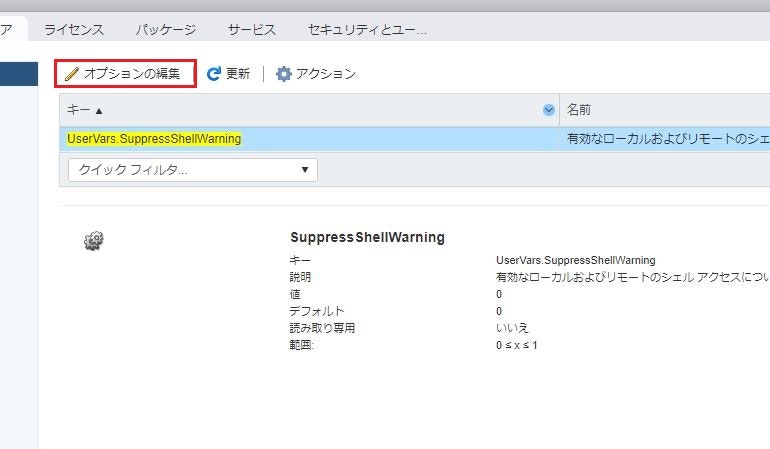Screen dimensions: 770x449
Task: Click the range value 0 ≤ x ≤ 1
Action: coord(517,345)
